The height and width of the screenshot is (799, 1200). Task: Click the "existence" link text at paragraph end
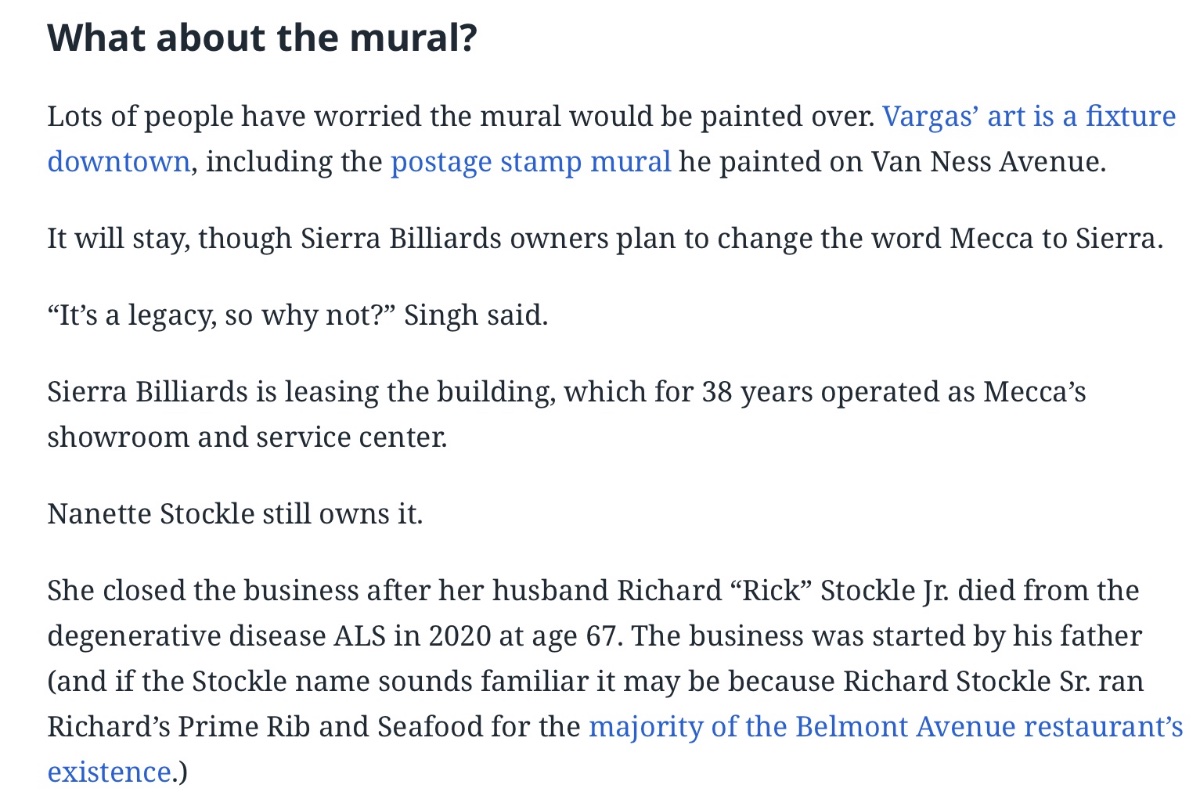click(x=108, y=772)
